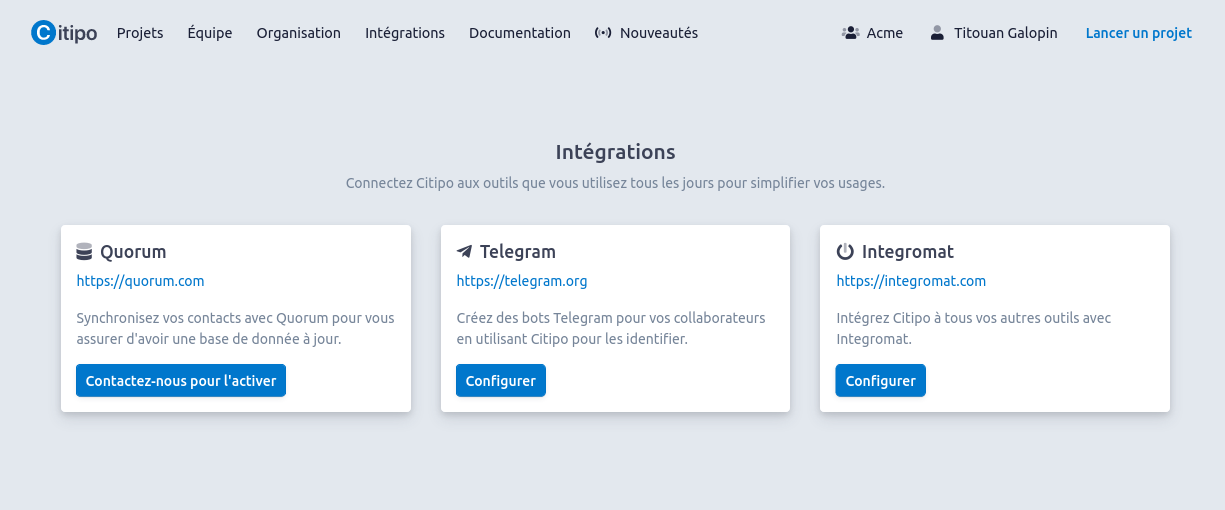Show Nouveautés updates

659,33
